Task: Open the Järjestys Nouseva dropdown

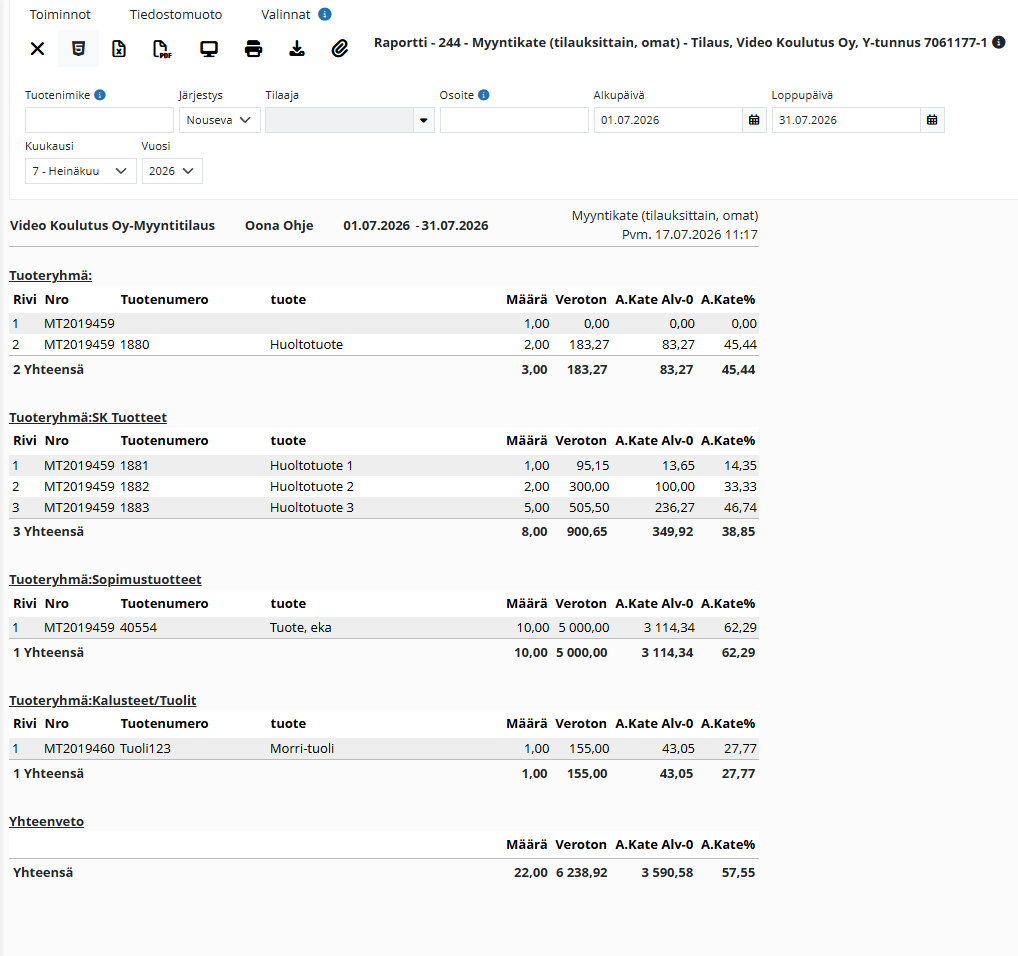Action: pyautogui.click(x=219, y=120)
